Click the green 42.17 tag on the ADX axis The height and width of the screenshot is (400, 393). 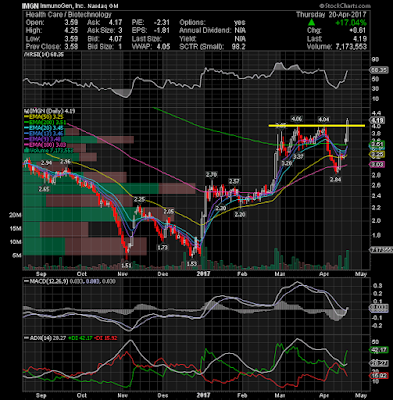[378, 350]
